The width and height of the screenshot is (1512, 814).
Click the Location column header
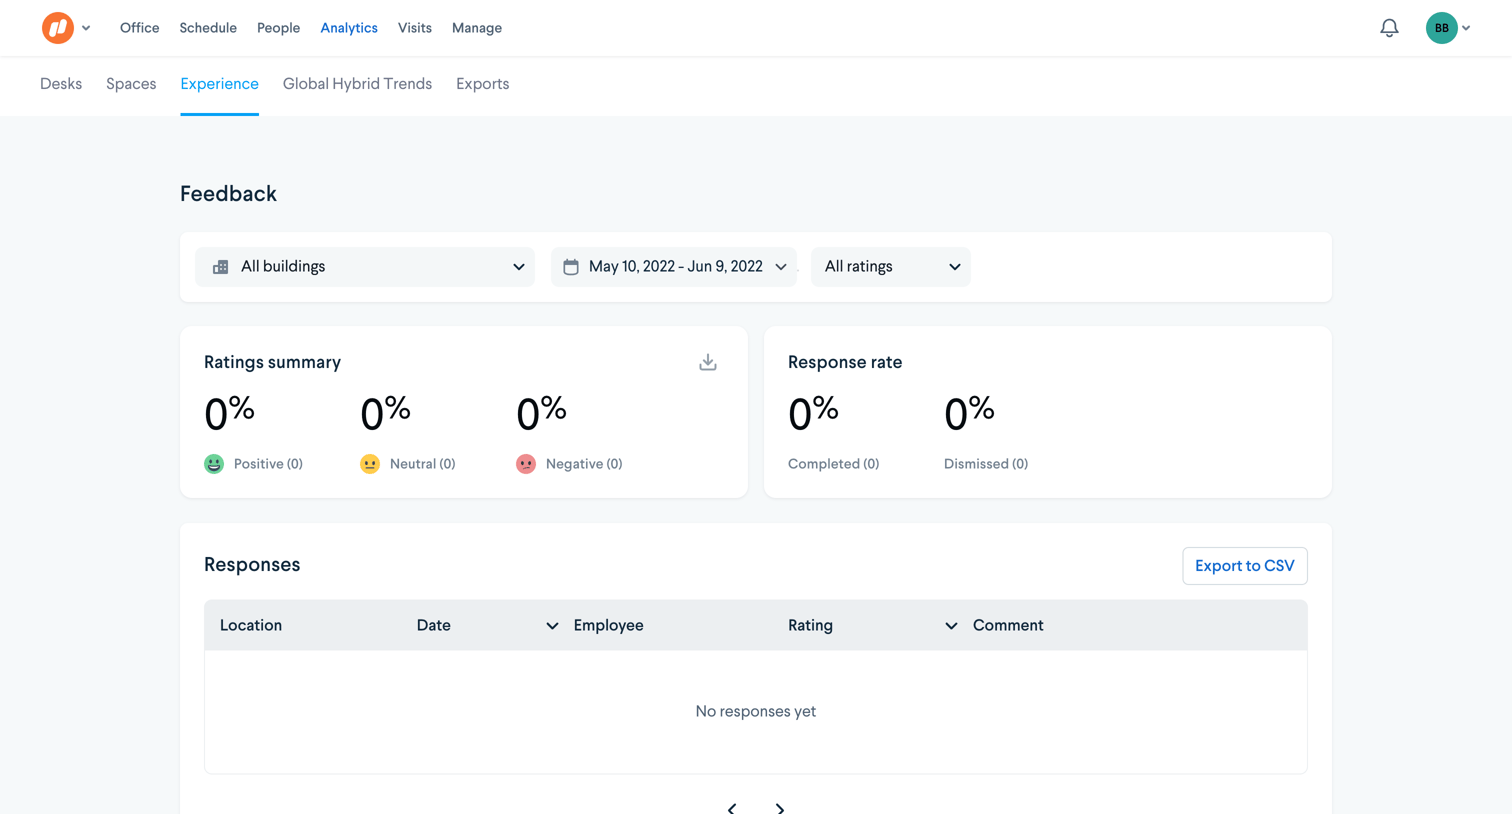251,625
